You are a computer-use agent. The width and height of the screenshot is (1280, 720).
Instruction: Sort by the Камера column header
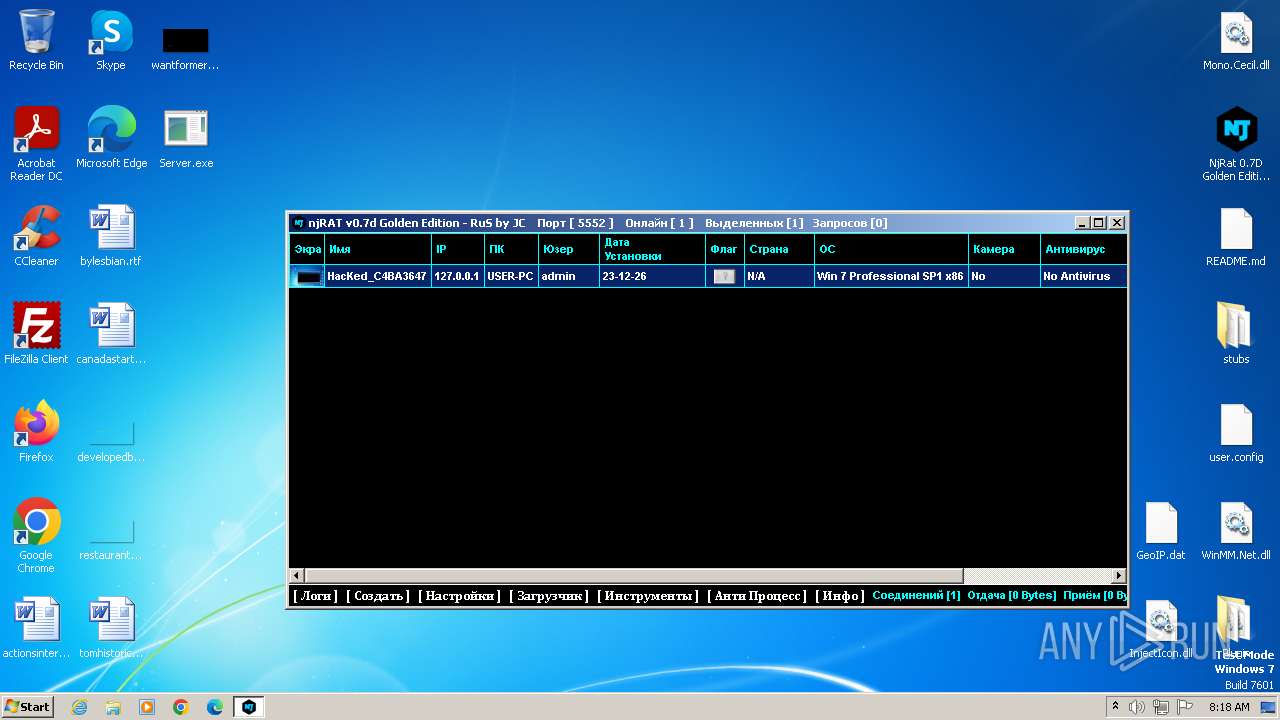1004,249
